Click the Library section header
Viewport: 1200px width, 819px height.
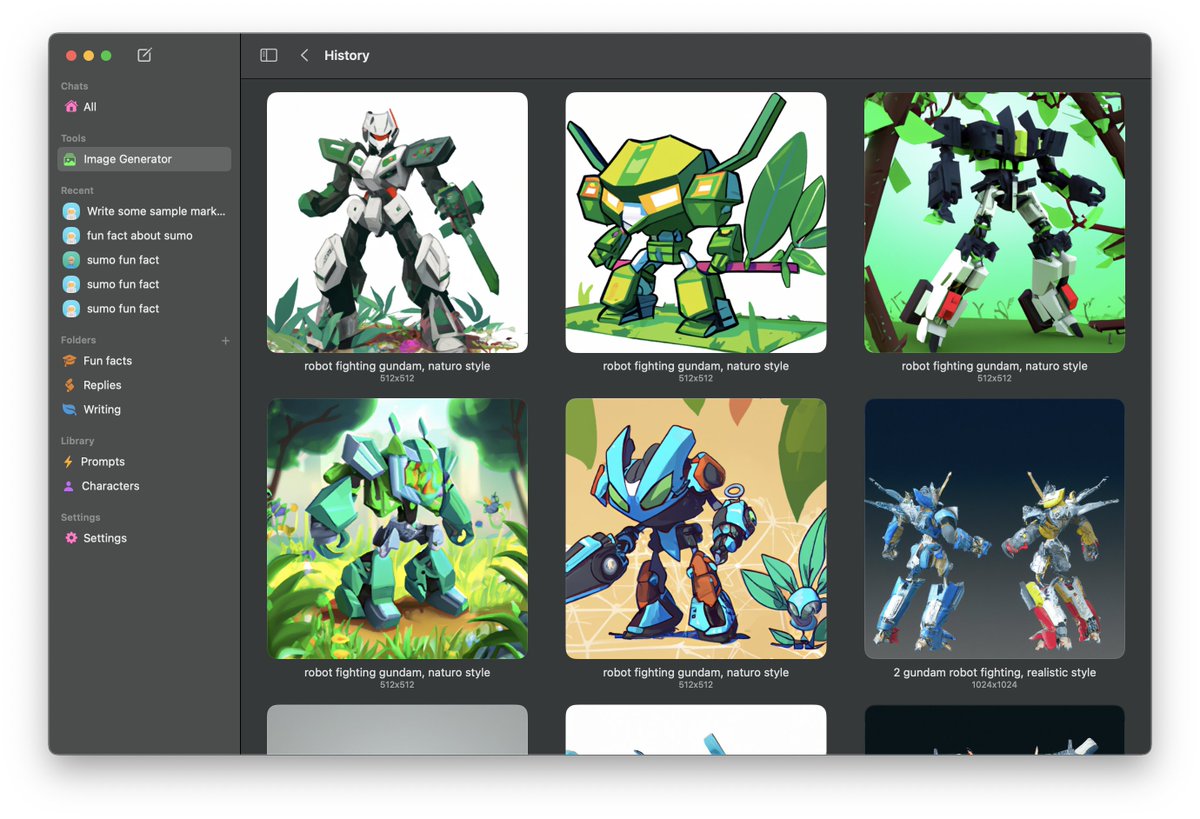click(77, 441)
